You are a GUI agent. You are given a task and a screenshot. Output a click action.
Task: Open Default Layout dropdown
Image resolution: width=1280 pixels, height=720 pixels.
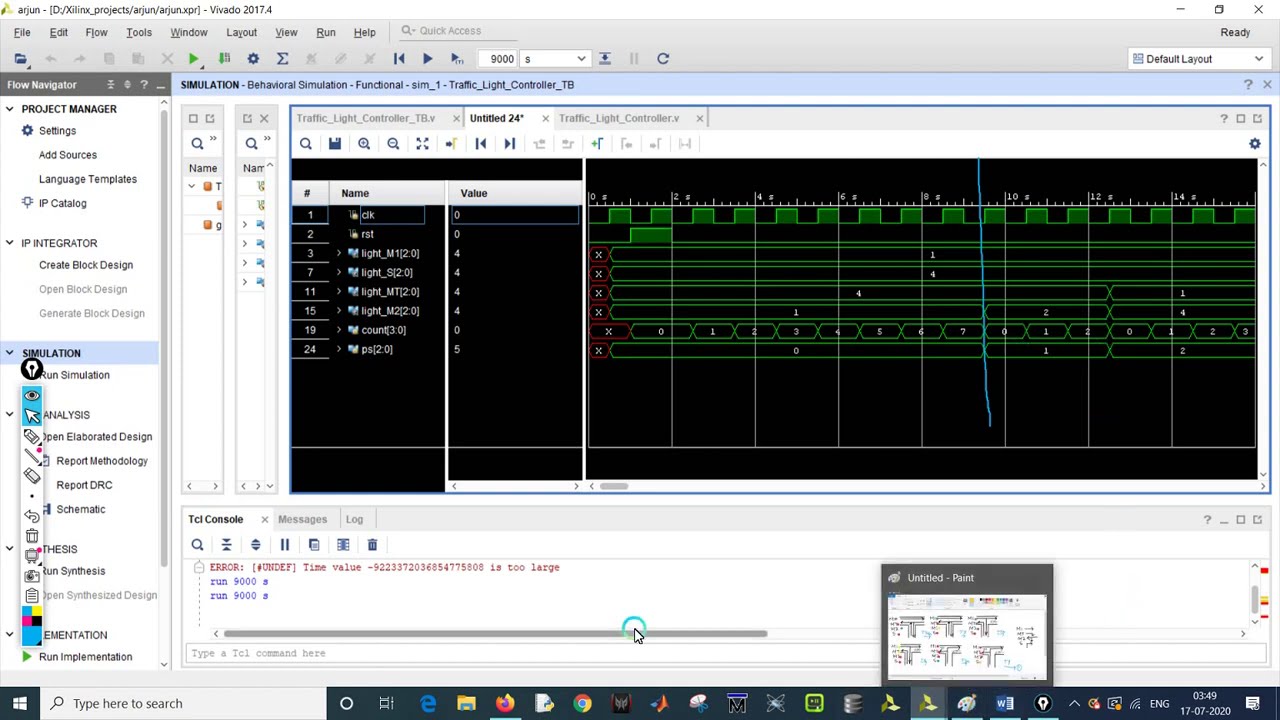(1197, 59)
